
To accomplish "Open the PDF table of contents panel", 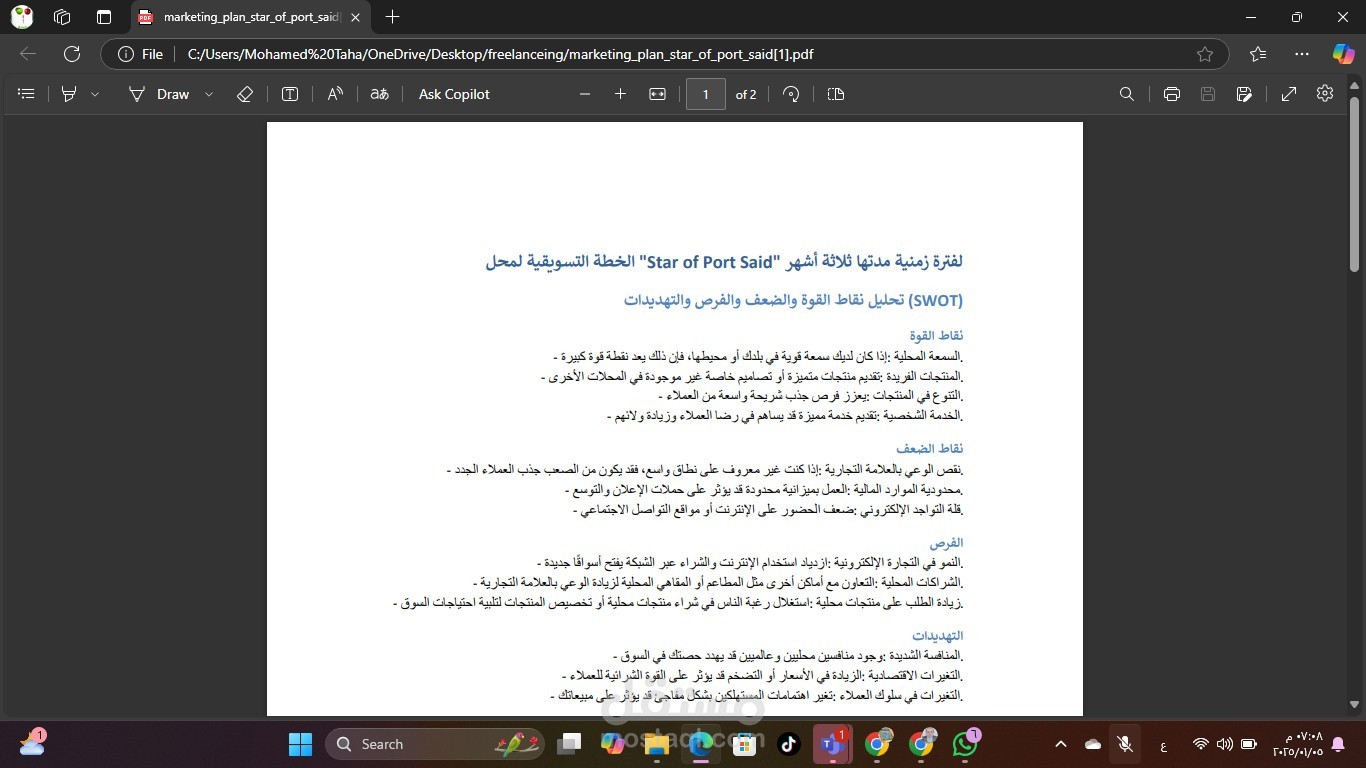I will (27, 94).
